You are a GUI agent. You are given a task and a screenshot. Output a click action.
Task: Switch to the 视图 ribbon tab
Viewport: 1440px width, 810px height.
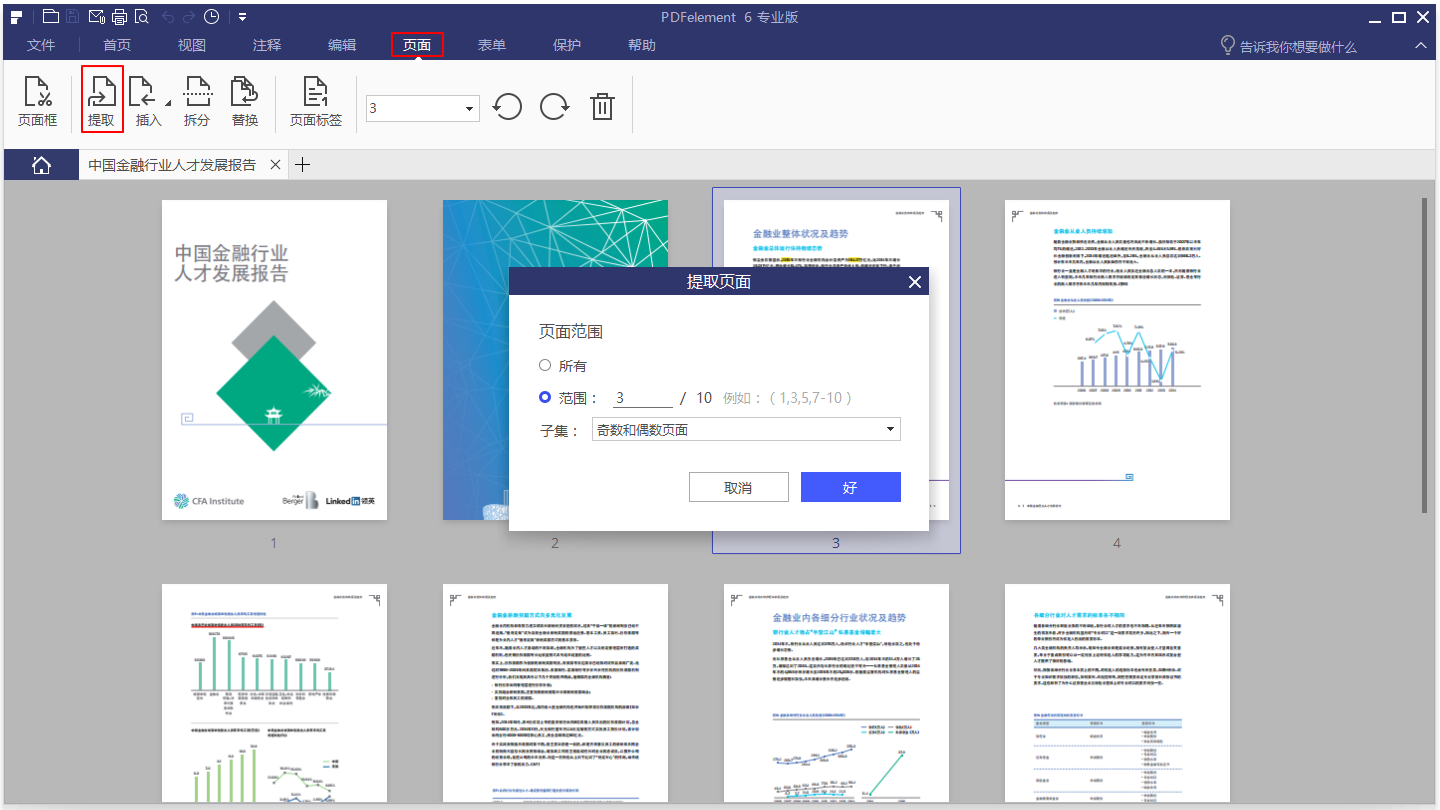192,45
